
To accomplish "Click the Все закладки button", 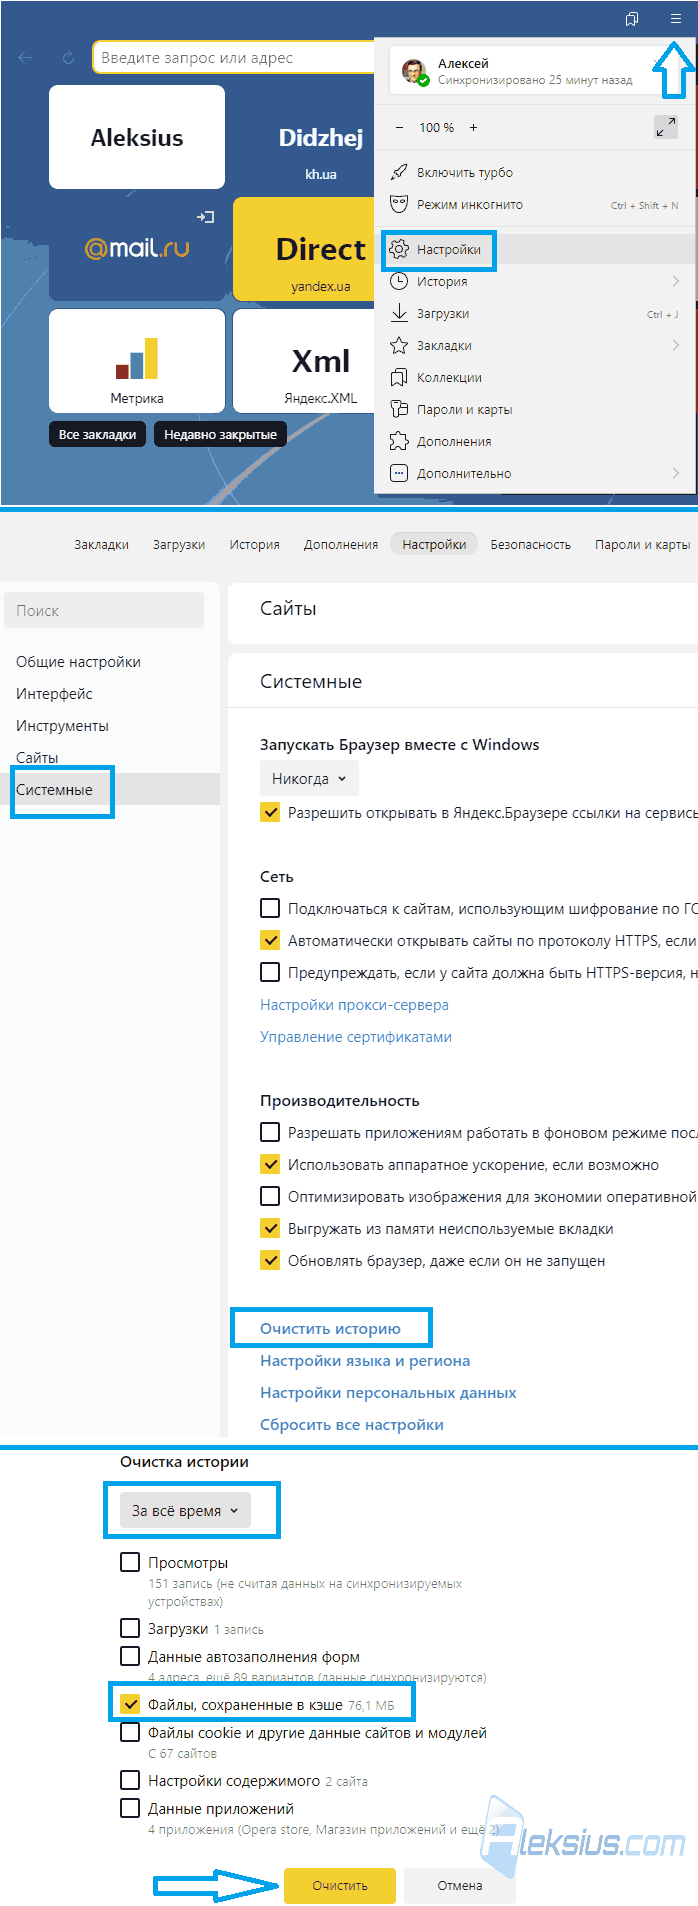I will tap(97, 434).
